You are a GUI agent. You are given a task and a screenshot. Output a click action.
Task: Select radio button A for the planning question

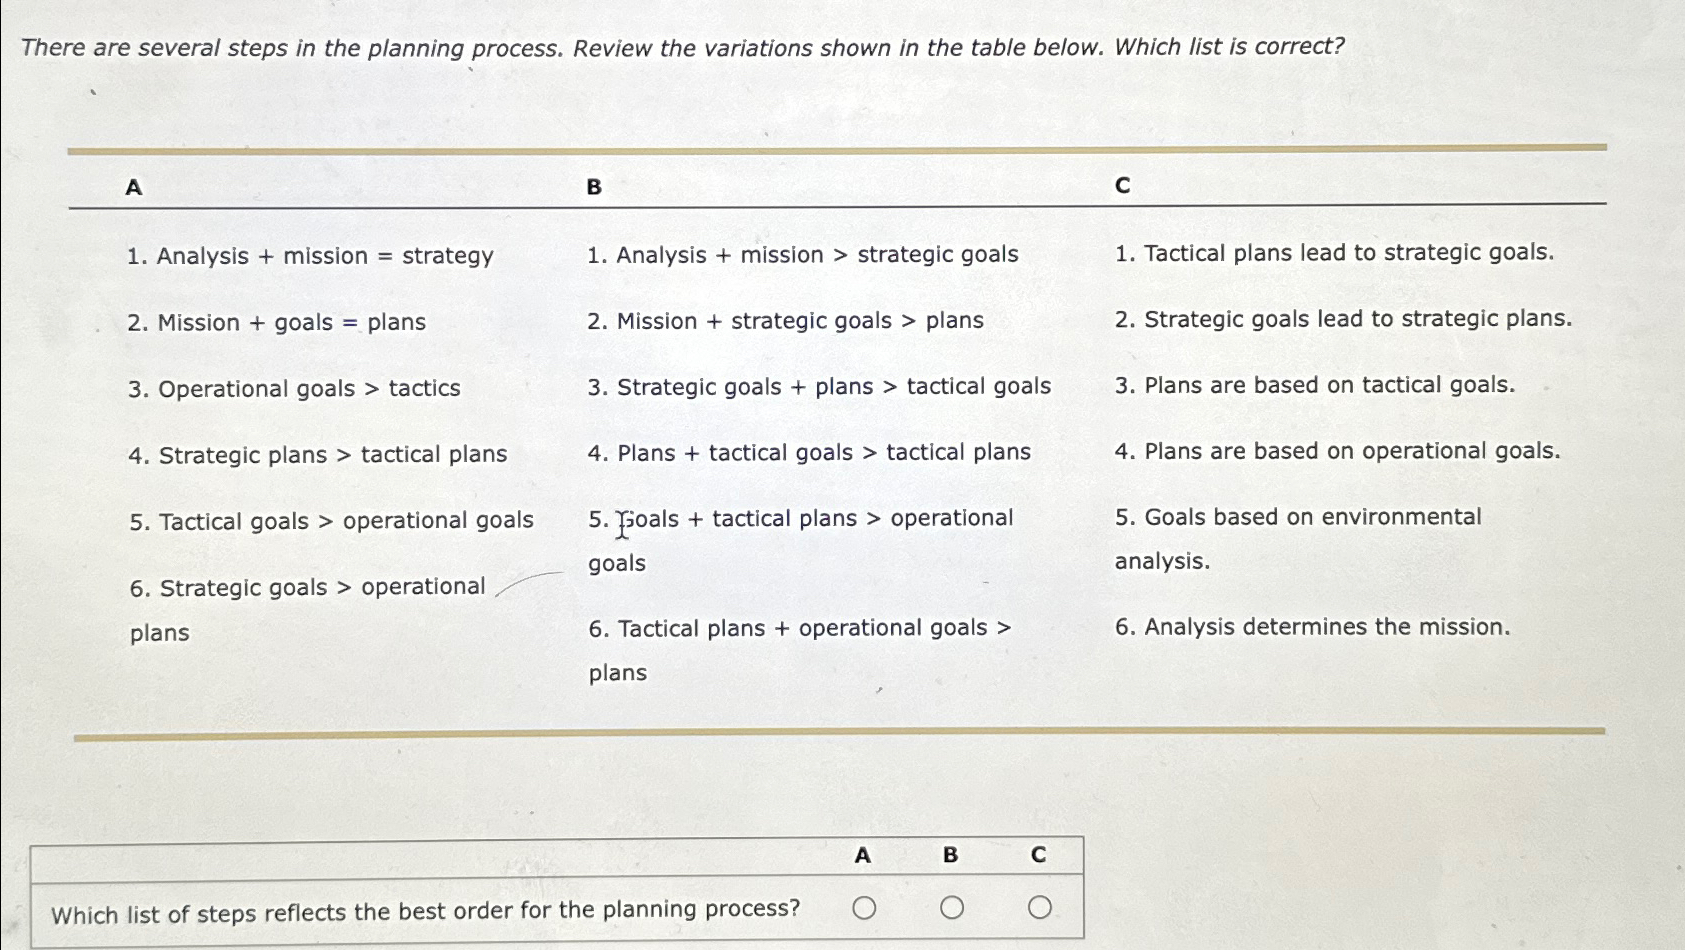864,908
